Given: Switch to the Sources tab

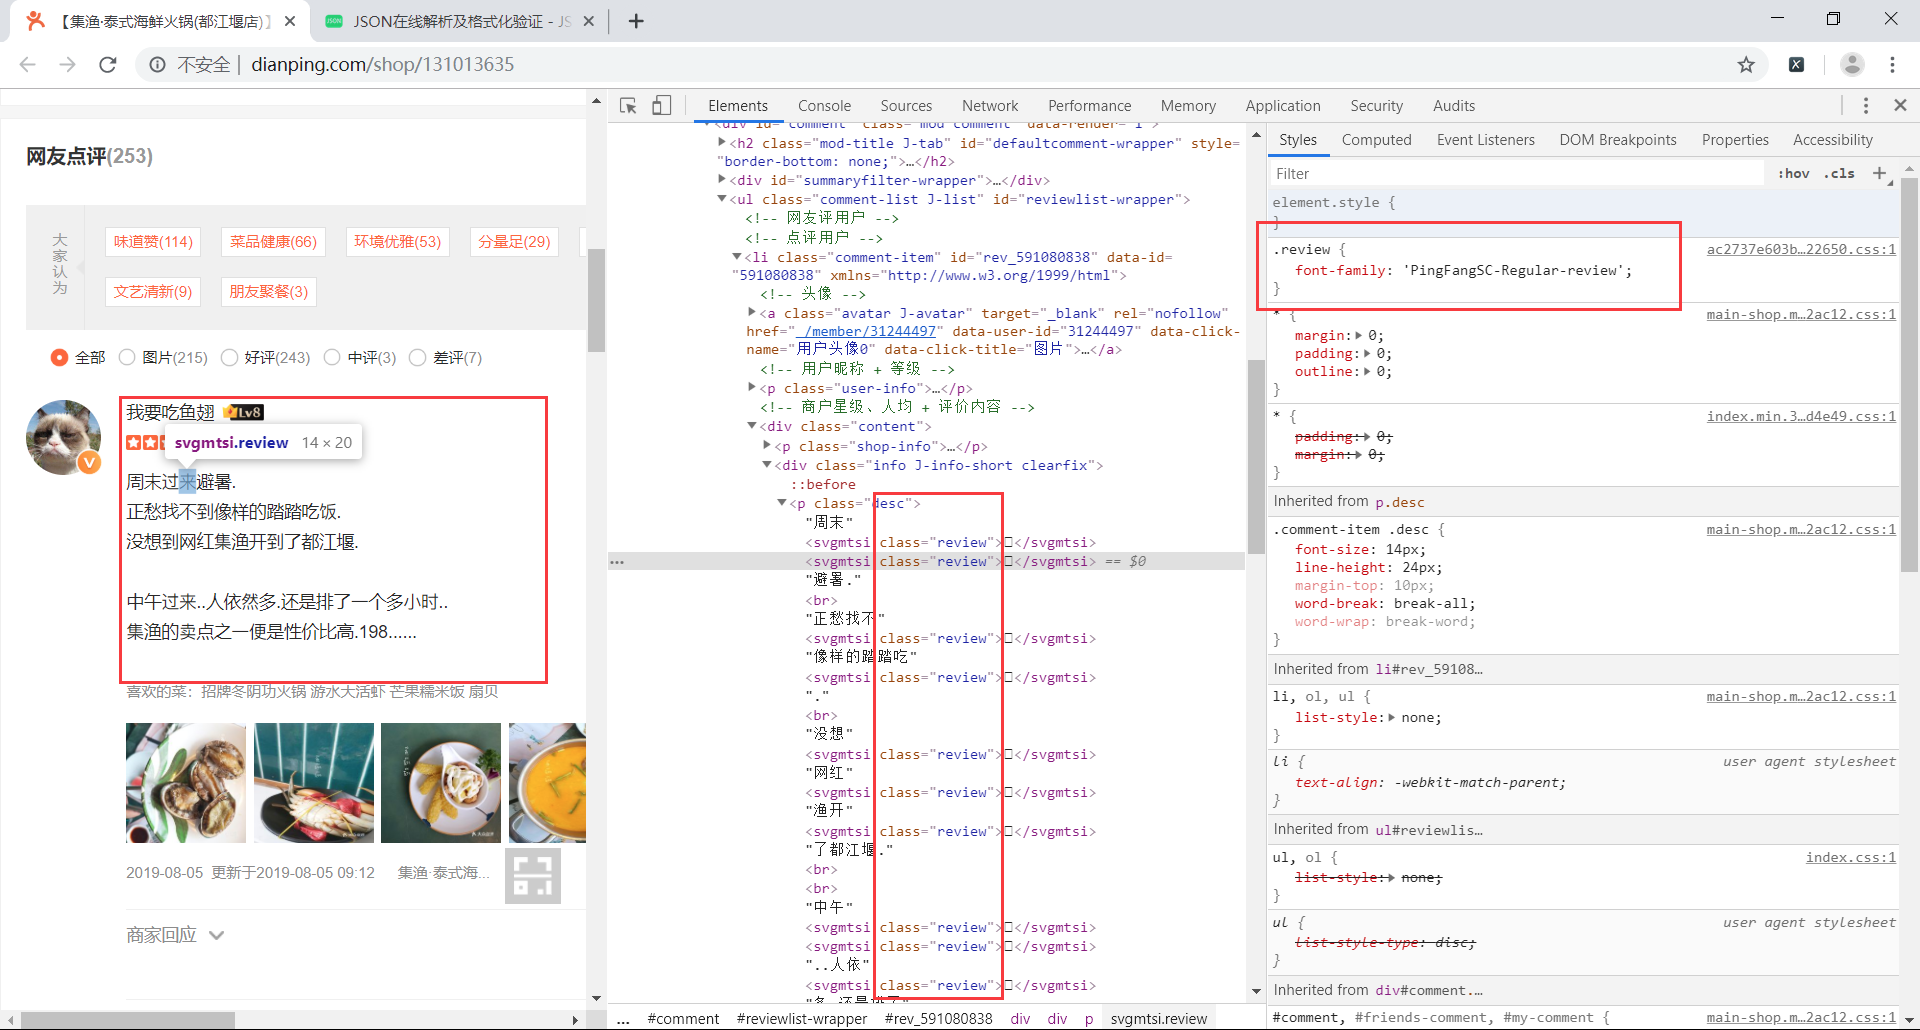Looking at the screenshot, I should pos(906,106).
